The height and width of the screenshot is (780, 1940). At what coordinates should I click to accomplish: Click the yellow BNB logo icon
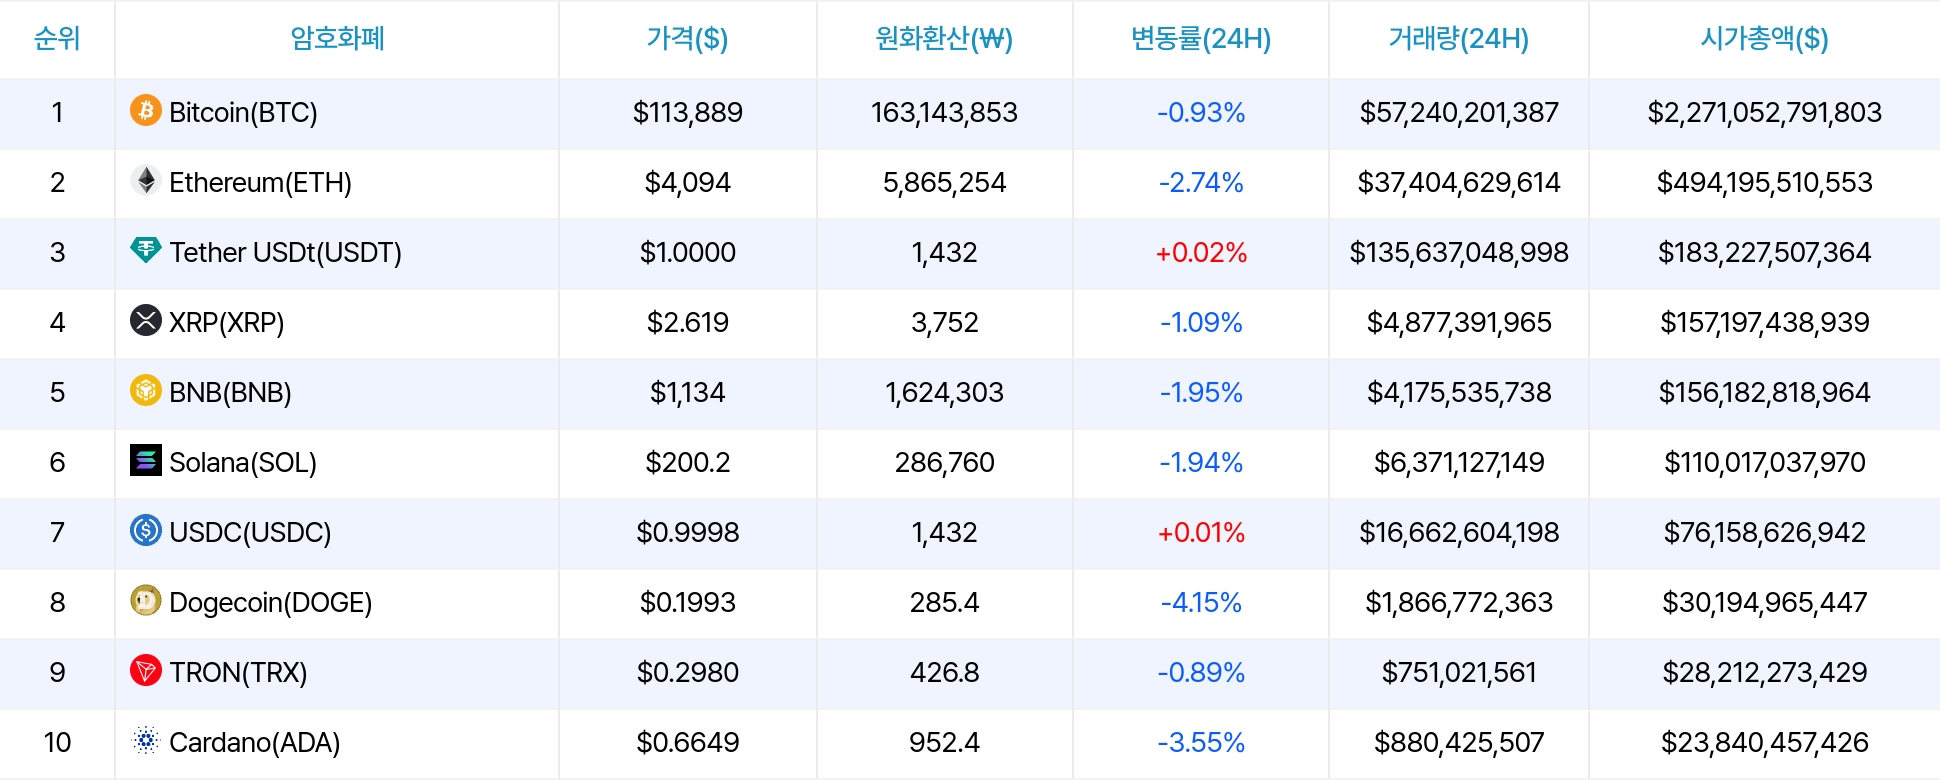[146, 390]
